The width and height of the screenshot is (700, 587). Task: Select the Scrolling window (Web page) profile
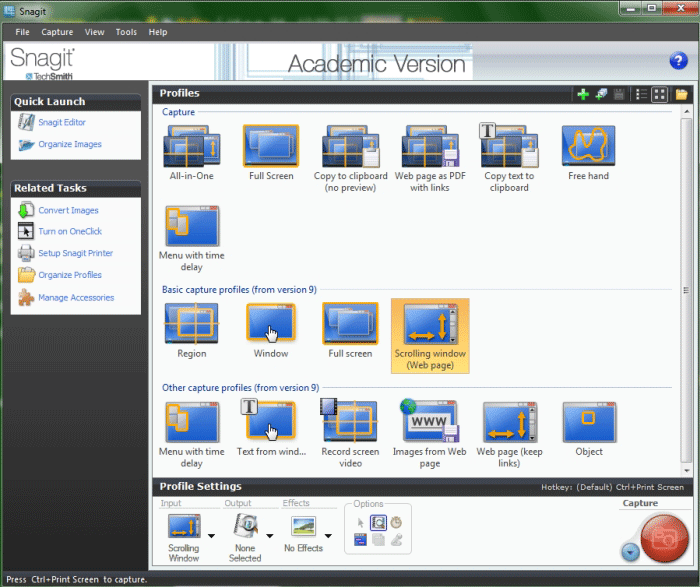pyautogui.click(x=430, y=336)
